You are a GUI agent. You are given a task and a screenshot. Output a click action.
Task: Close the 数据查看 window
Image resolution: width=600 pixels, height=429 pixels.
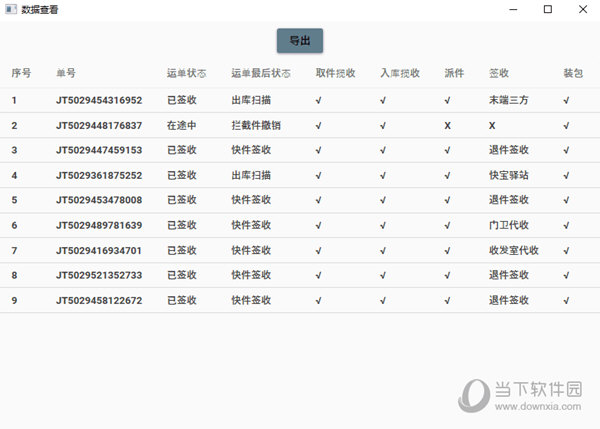click(583, 9)
